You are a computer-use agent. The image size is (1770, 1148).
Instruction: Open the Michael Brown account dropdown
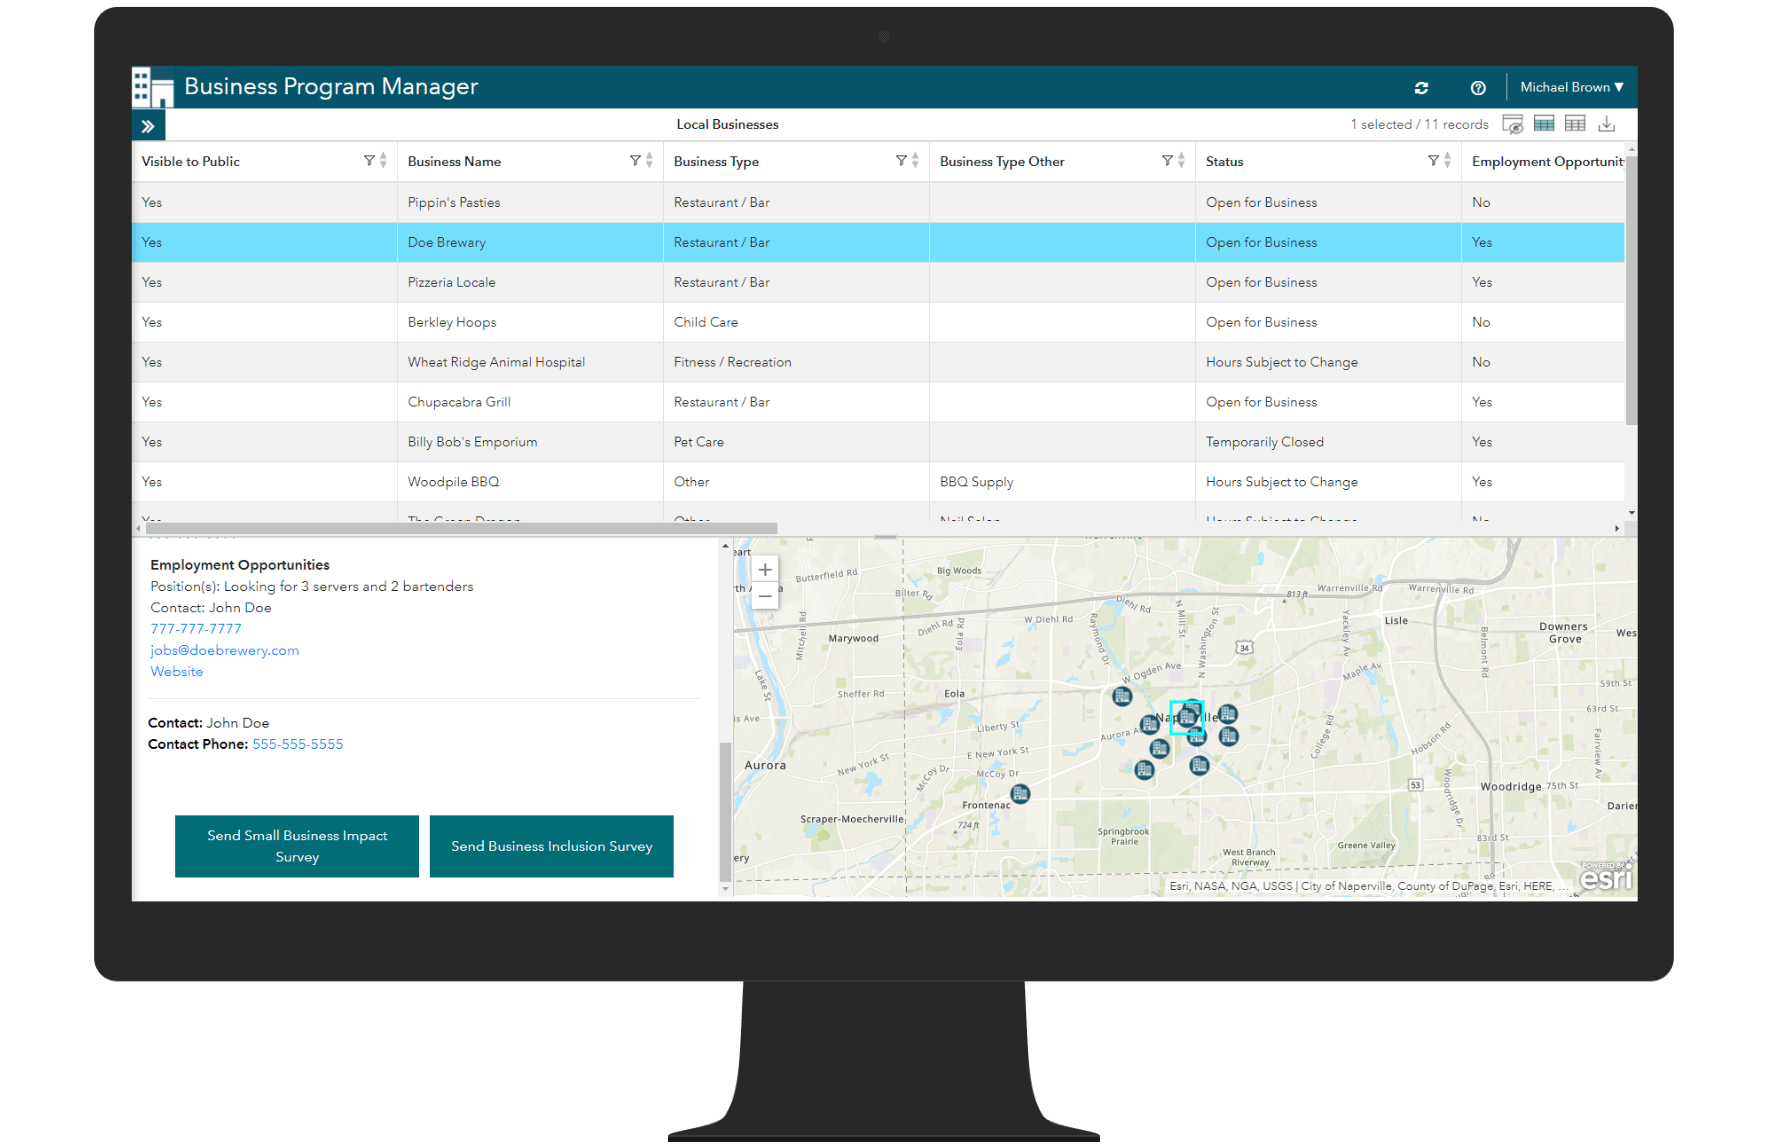(1570, 87)
